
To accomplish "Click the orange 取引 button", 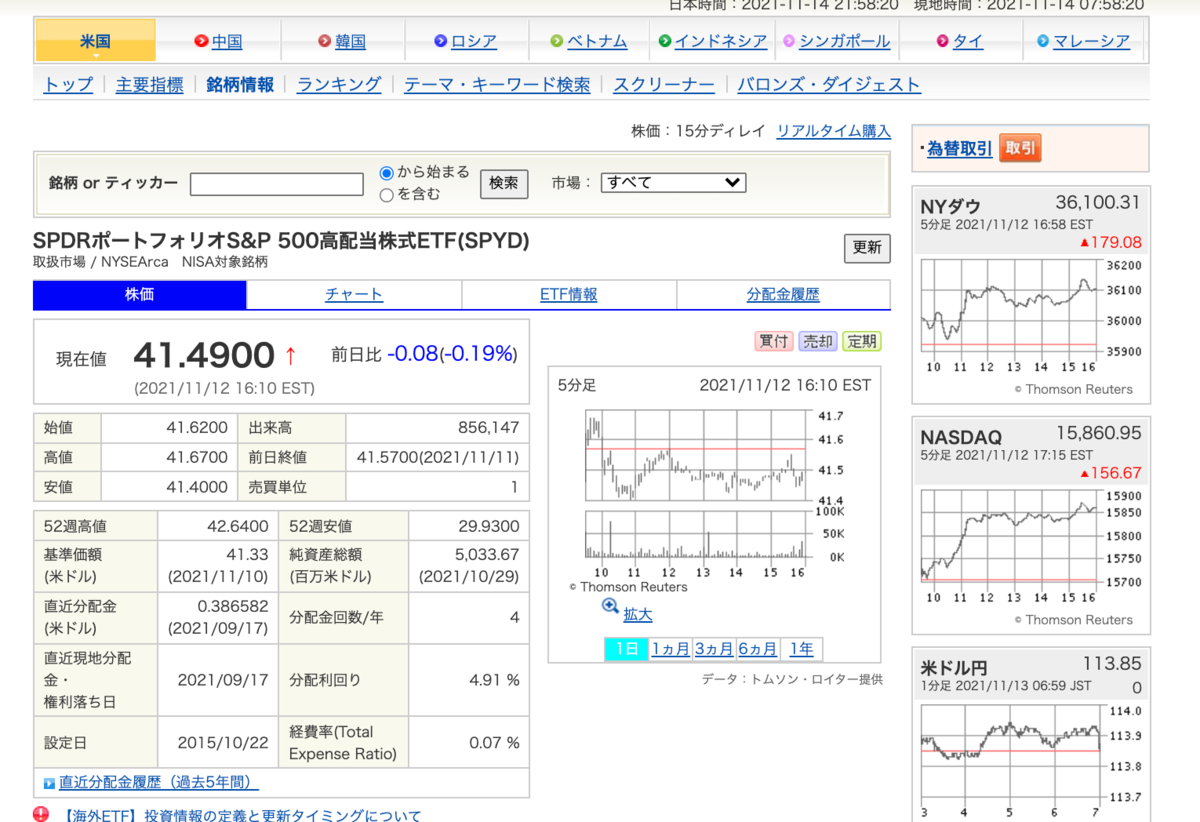I will click(1020, 149).
